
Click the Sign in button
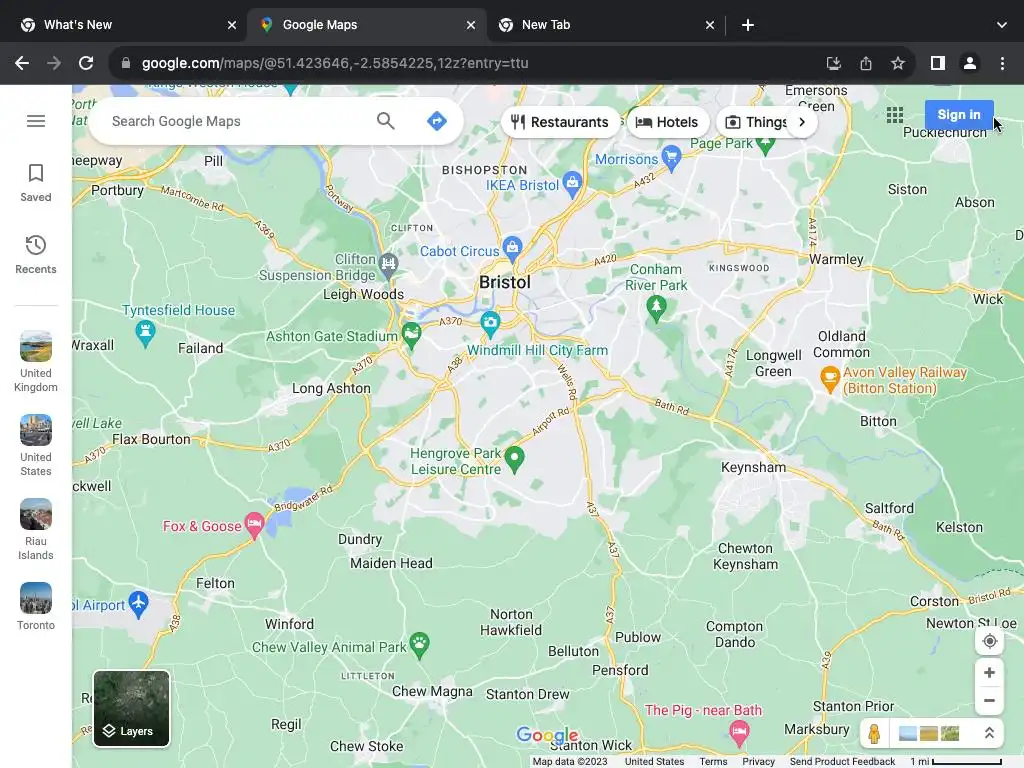coord(959,115)
